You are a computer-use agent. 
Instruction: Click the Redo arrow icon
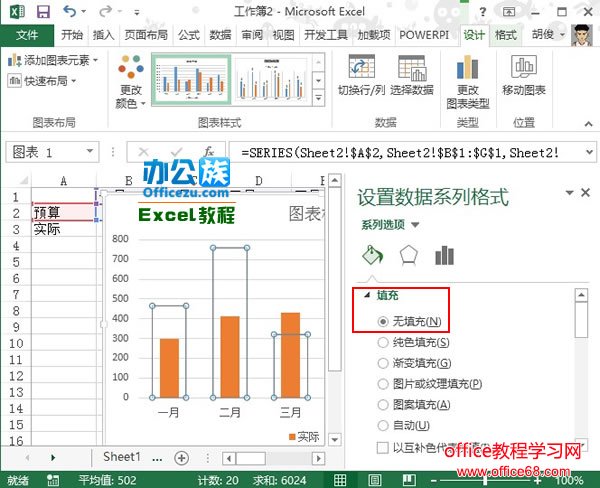[x=104, y=11]
